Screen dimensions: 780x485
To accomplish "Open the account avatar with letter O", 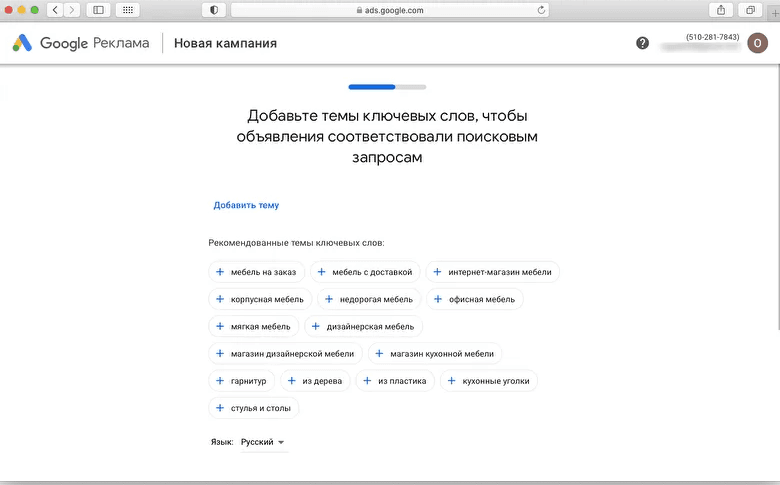I will tap(757, 43).
